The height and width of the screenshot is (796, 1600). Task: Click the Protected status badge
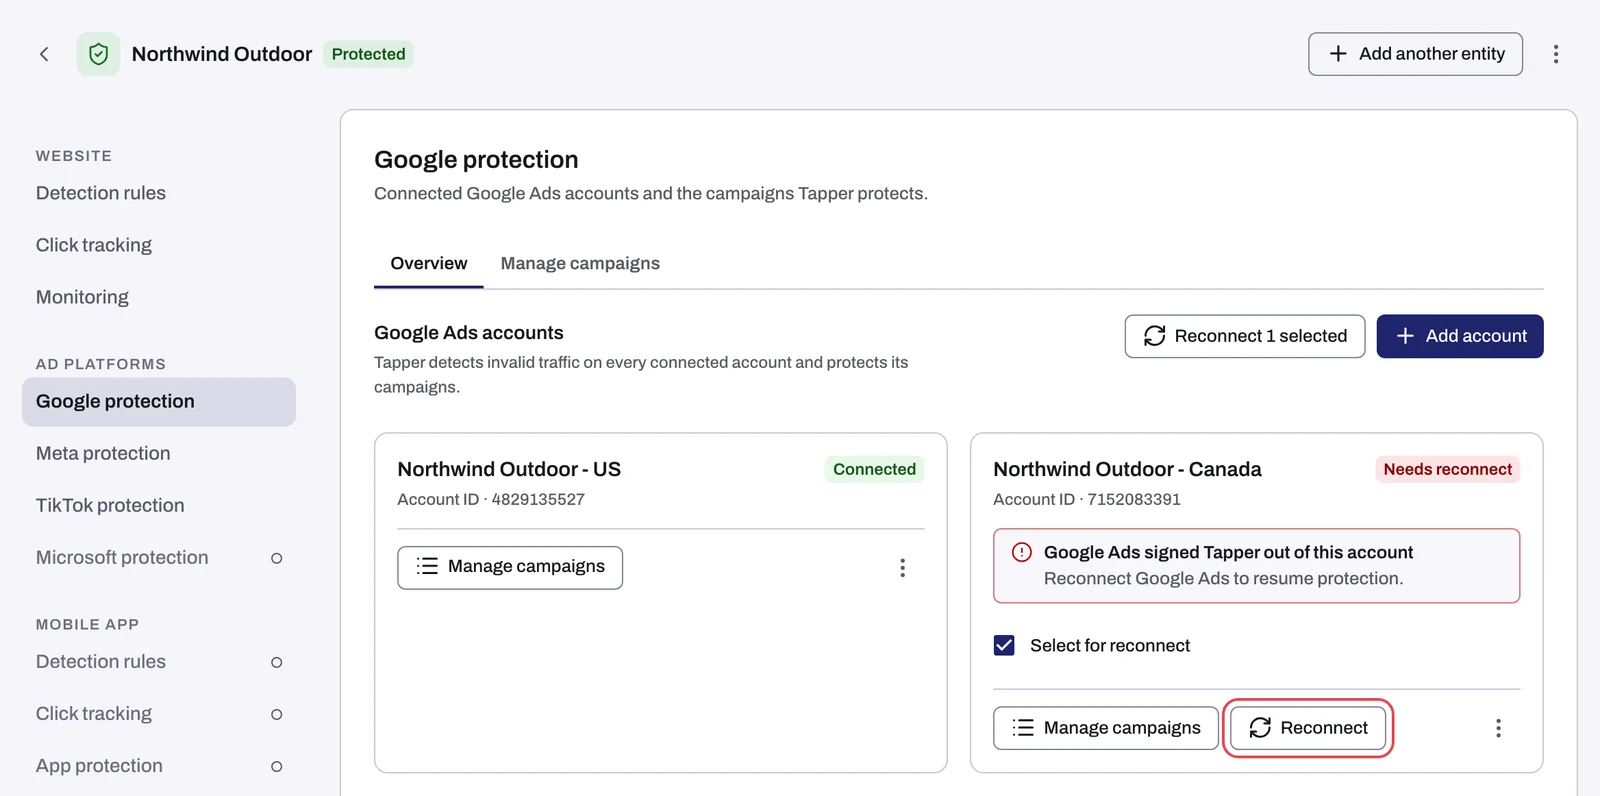(368, 54)
